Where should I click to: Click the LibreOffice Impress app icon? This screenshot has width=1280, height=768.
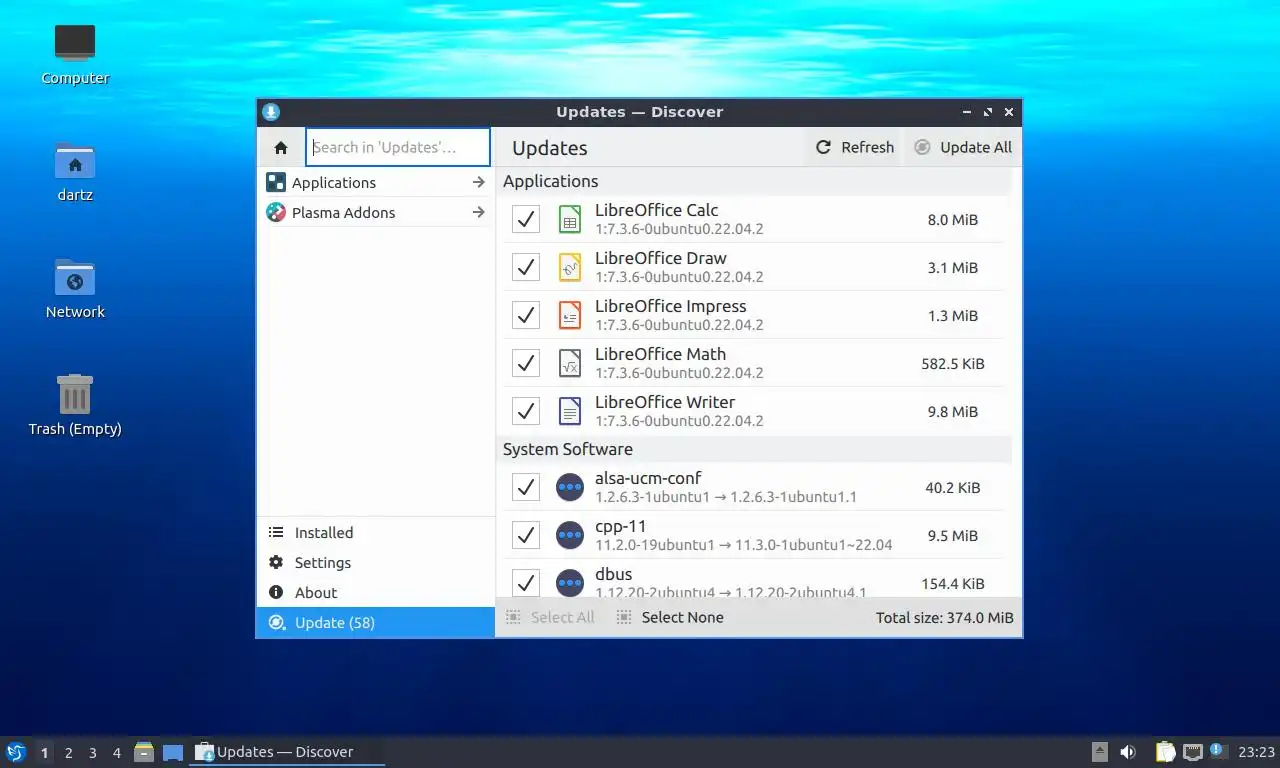pyautogui.click(x=570, y=315)
